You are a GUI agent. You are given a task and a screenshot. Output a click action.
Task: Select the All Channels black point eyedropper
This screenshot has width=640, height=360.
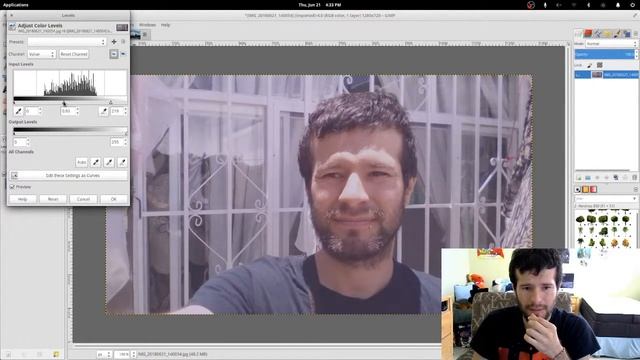(96, 162)
